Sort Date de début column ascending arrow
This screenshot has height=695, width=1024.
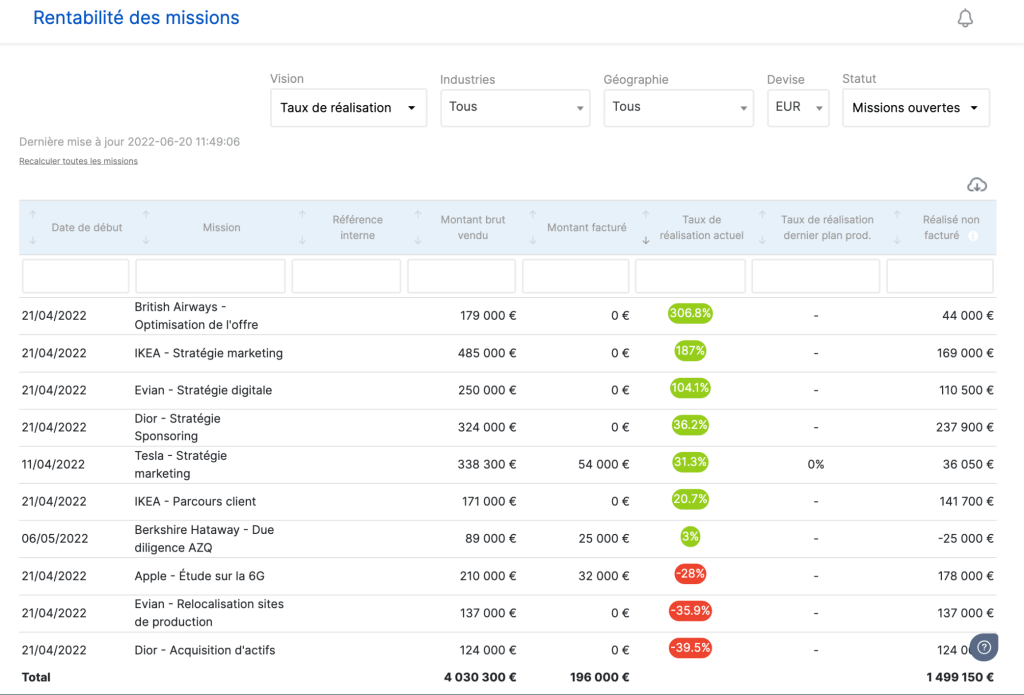pos(33,214)
